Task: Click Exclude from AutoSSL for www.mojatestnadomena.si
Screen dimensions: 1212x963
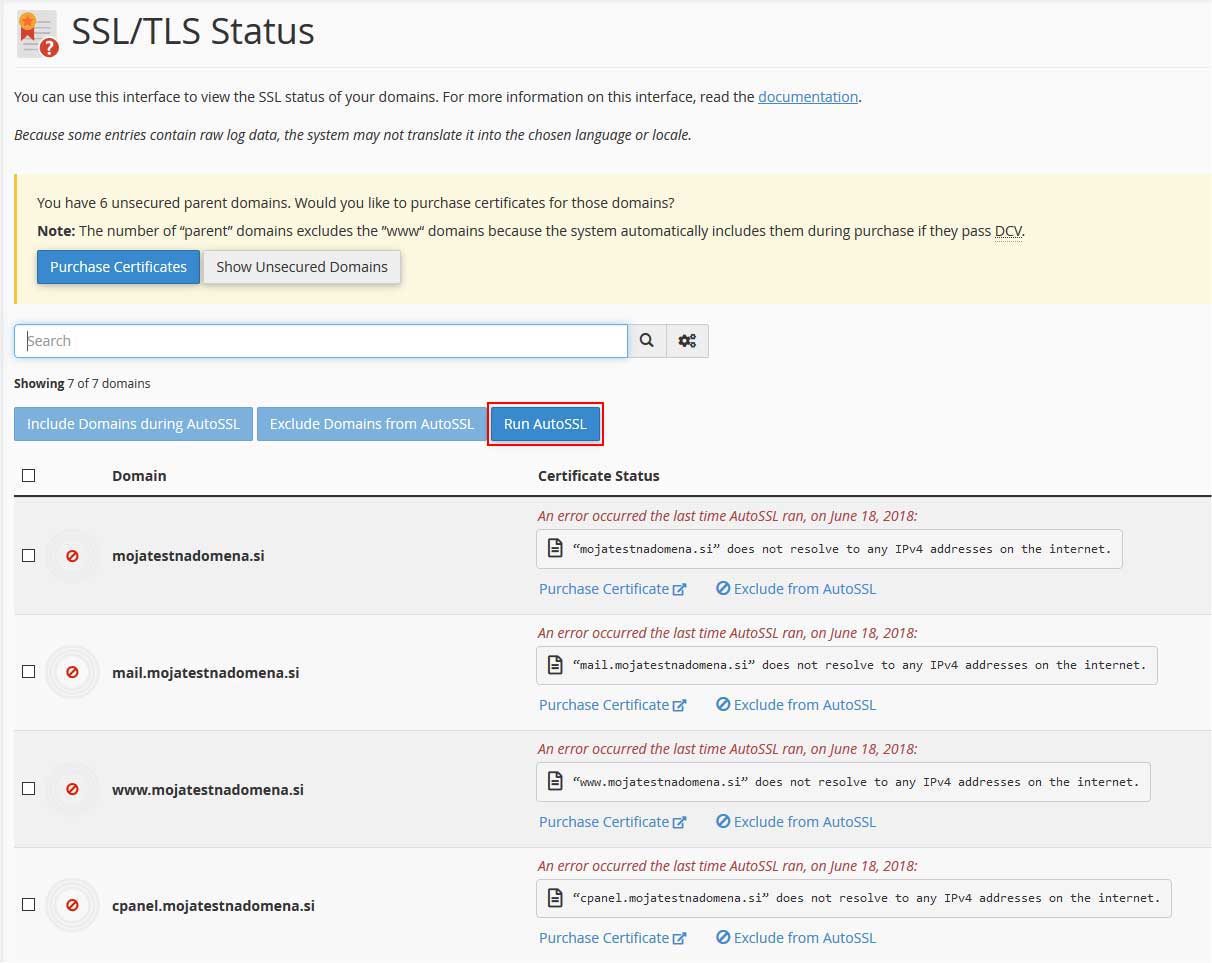Action: 796,822
